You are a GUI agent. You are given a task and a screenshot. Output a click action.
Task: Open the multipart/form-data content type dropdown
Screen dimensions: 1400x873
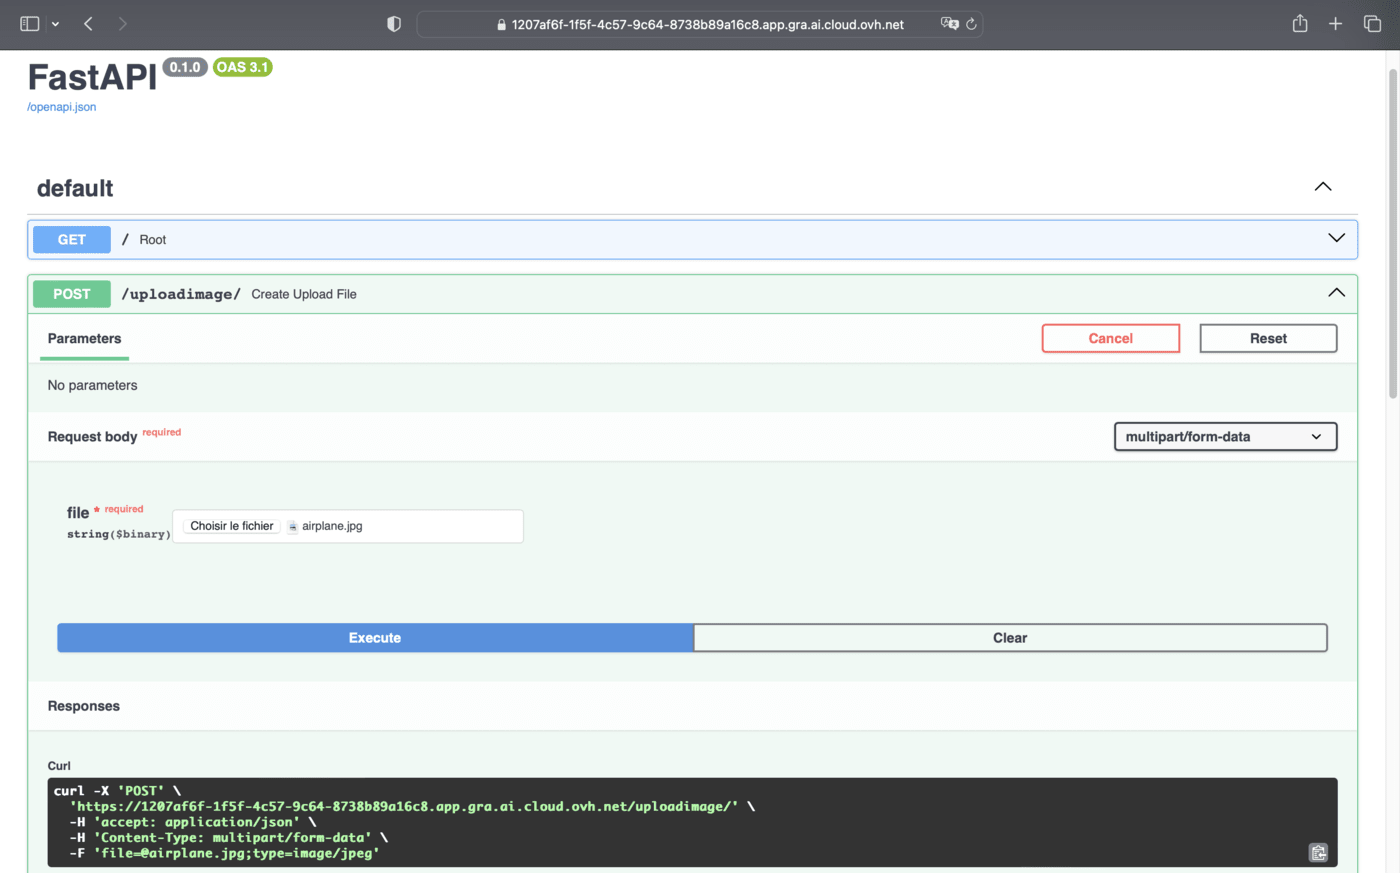click(1225, 437)
